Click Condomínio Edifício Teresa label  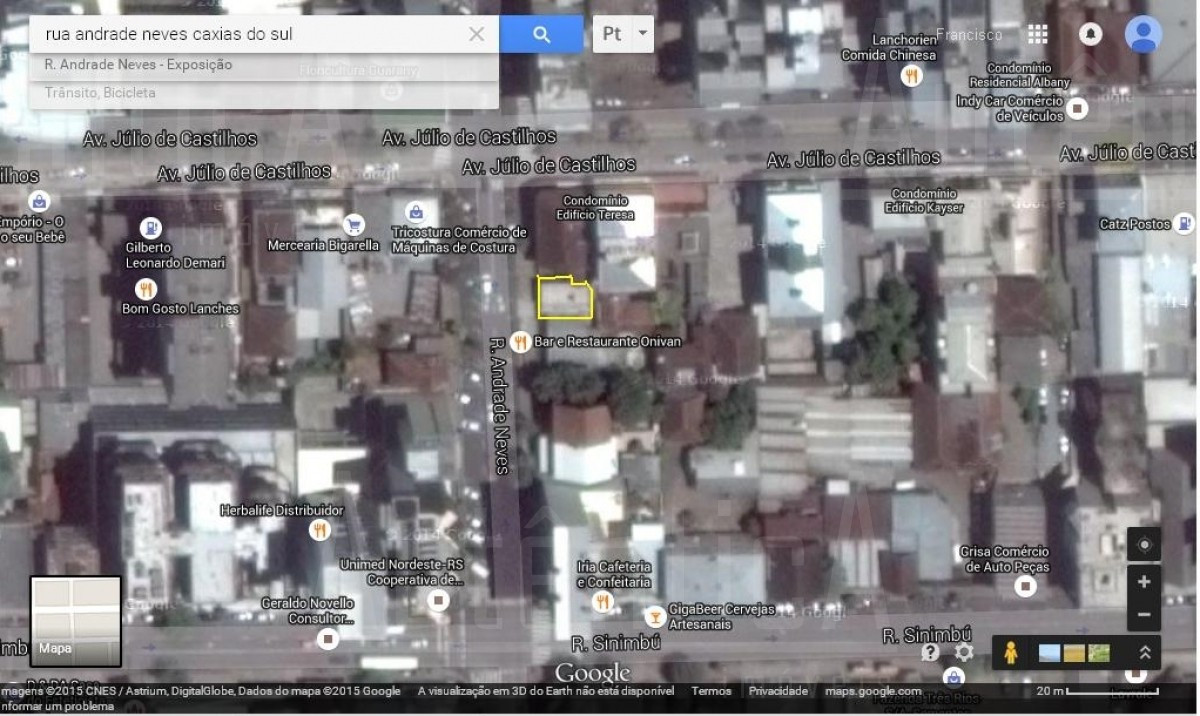[x=595, y=207]
